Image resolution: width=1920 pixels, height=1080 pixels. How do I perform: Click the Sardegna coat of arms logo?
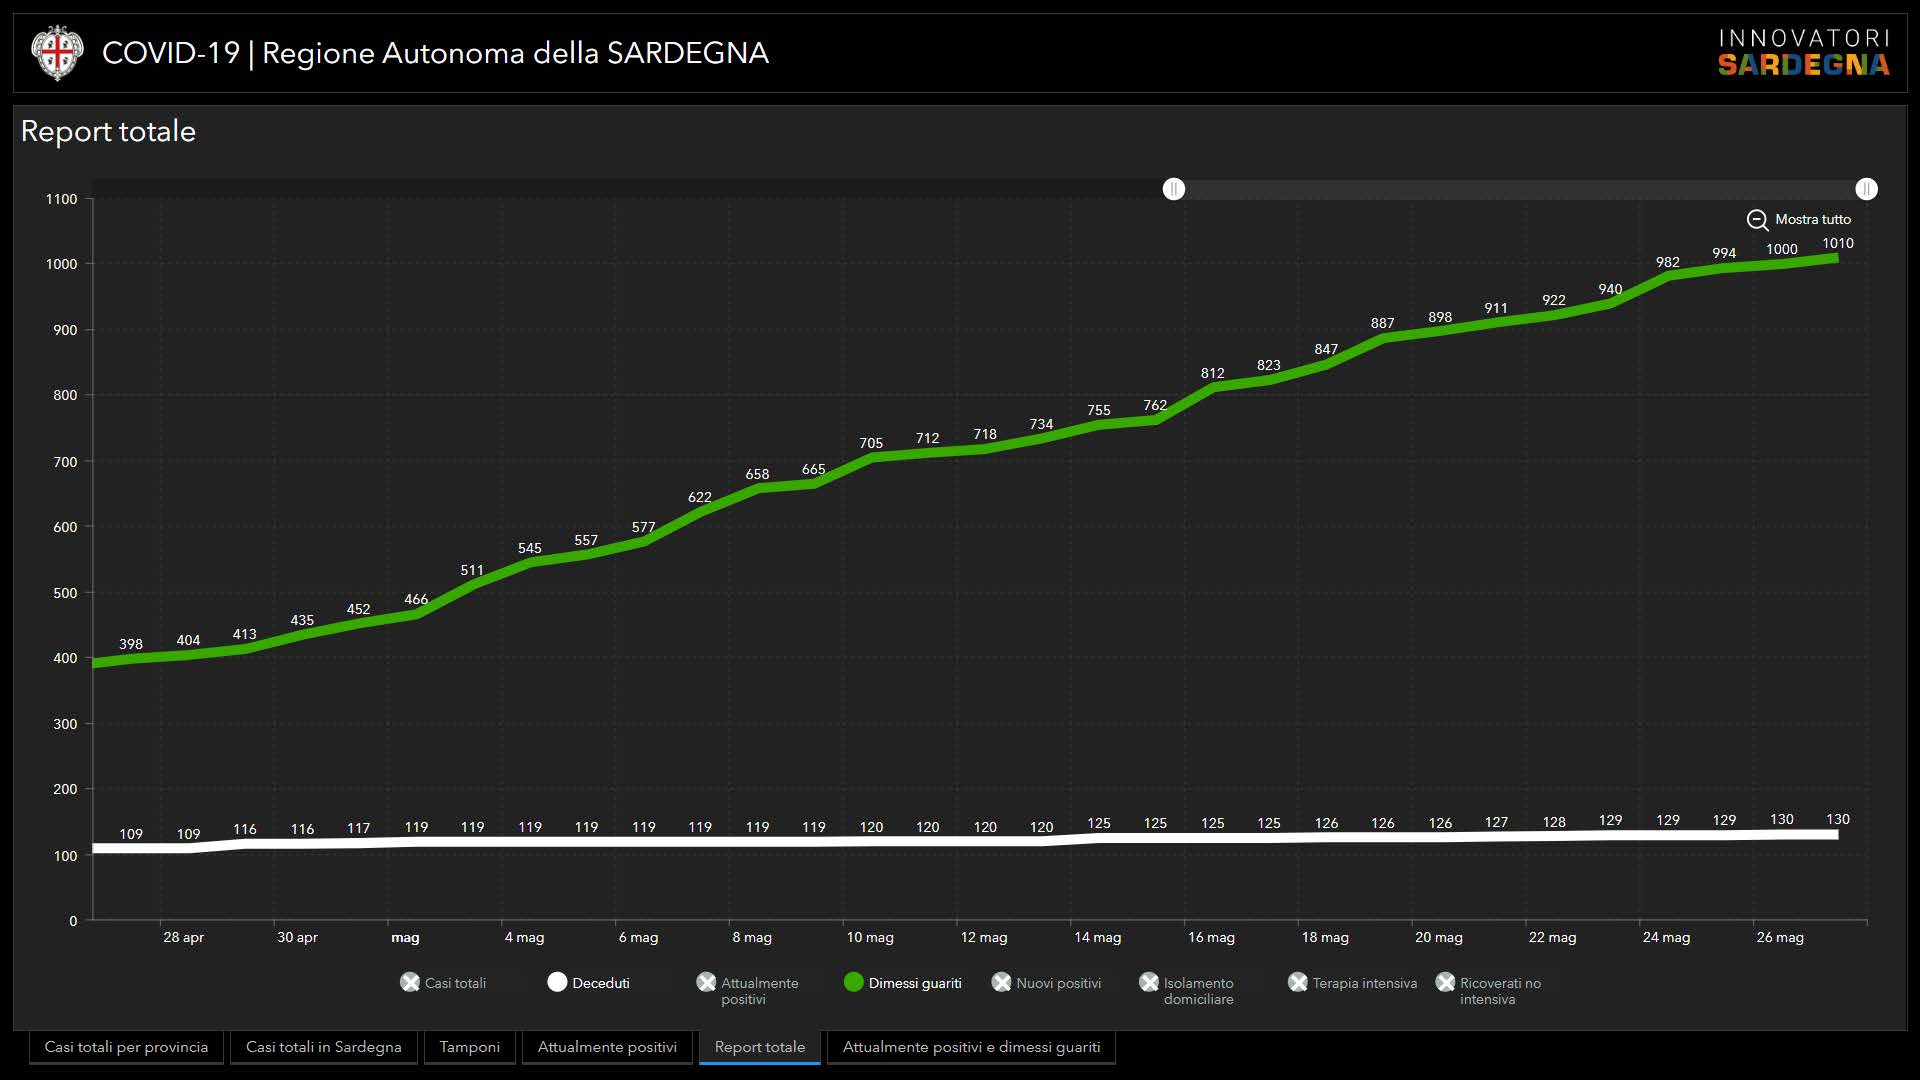click(56, 53)
